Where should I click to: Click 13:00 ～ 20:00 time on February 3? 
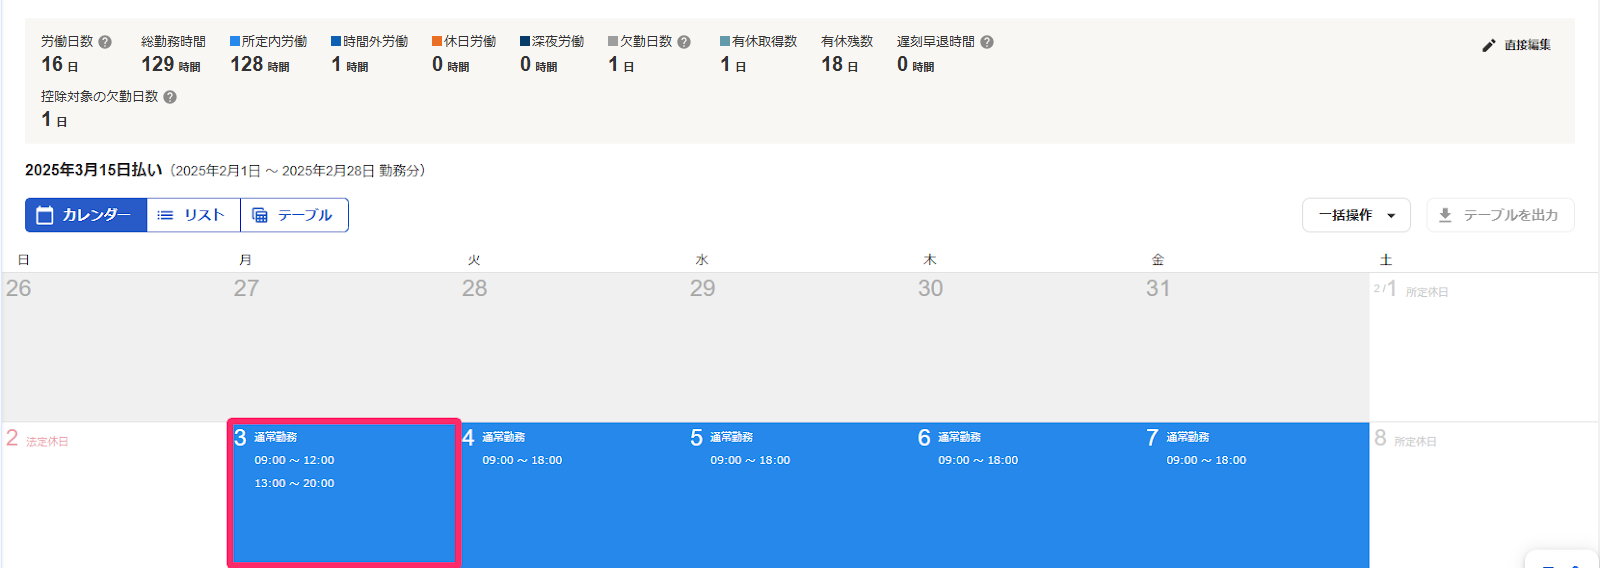coord(294,483)
